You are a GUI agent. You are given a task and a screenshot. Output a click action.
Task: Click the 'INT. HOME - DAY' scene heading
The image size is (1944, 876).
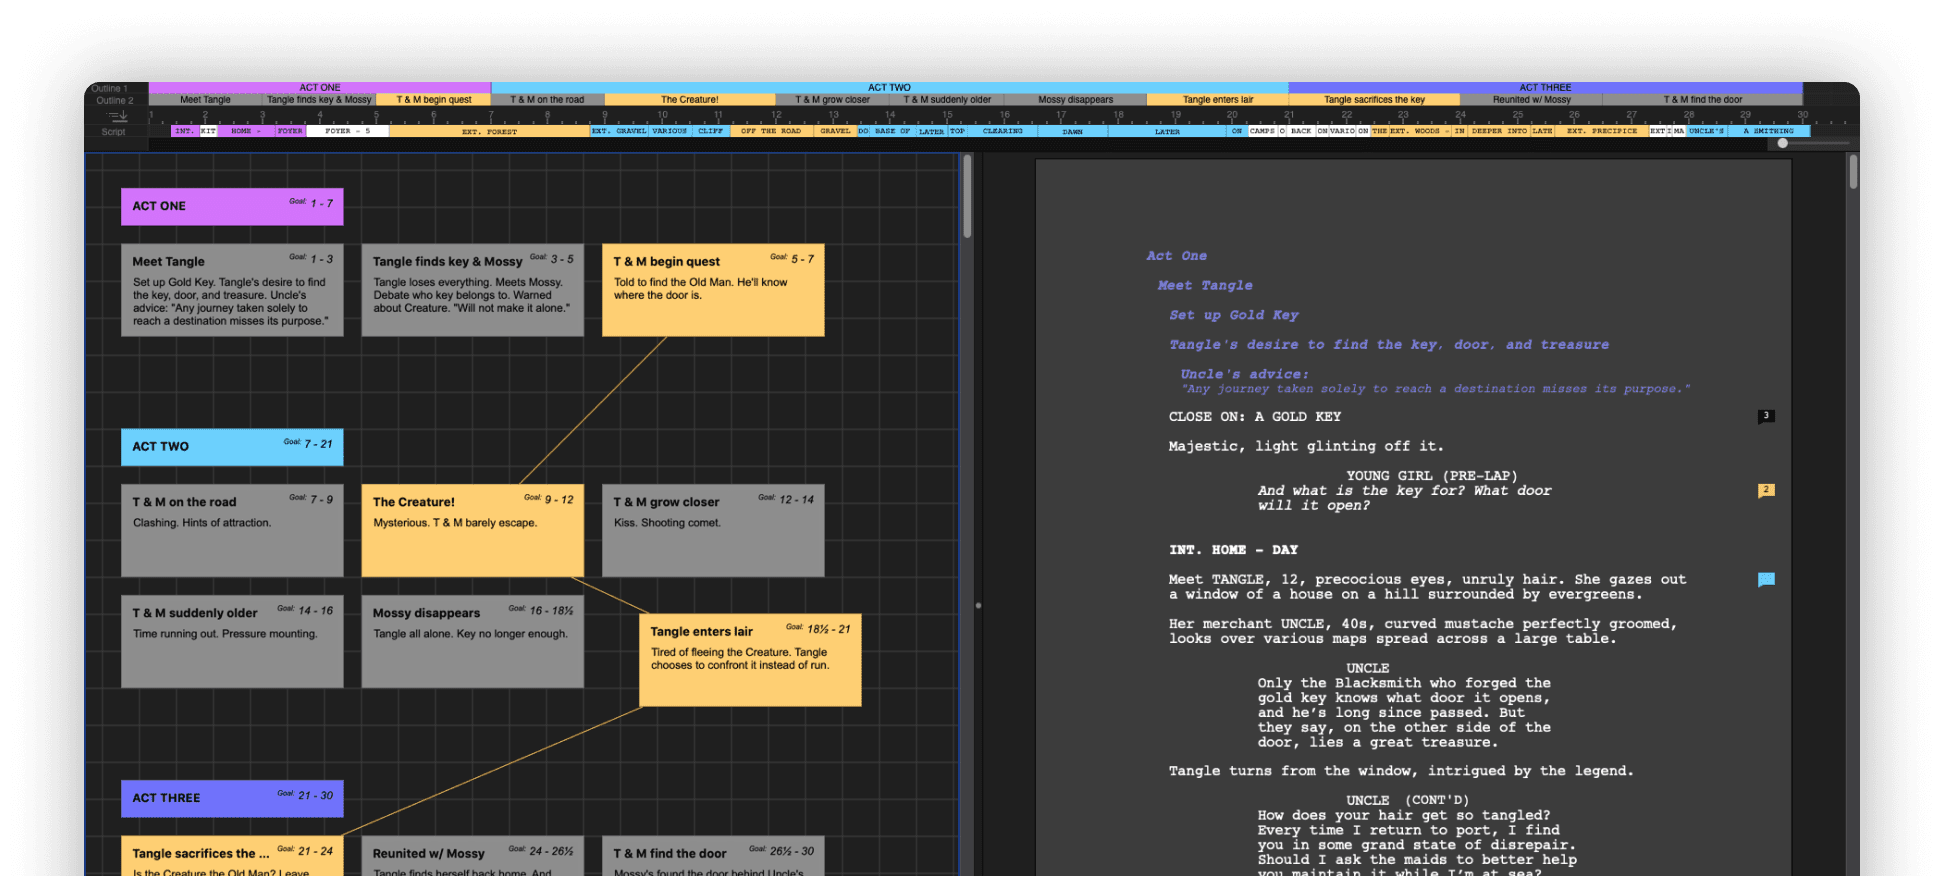coord(1233,550)
